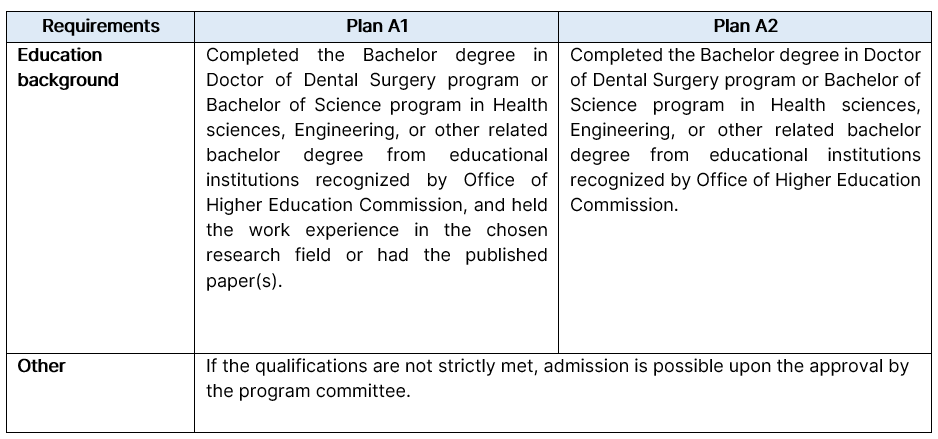Click 'Doctor of Dental Surgery program or' line
The image size is (938, 439).
click(376, 80)
